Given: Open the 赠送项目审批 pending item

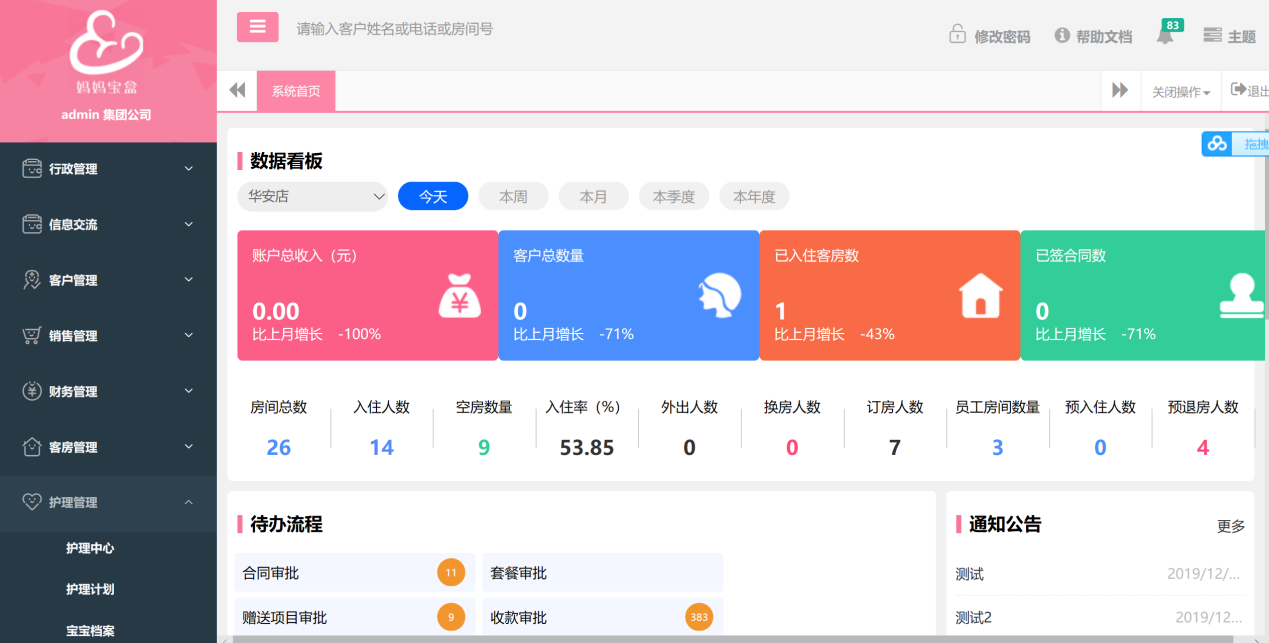Looking at the screenshot, I should [354, 617].
